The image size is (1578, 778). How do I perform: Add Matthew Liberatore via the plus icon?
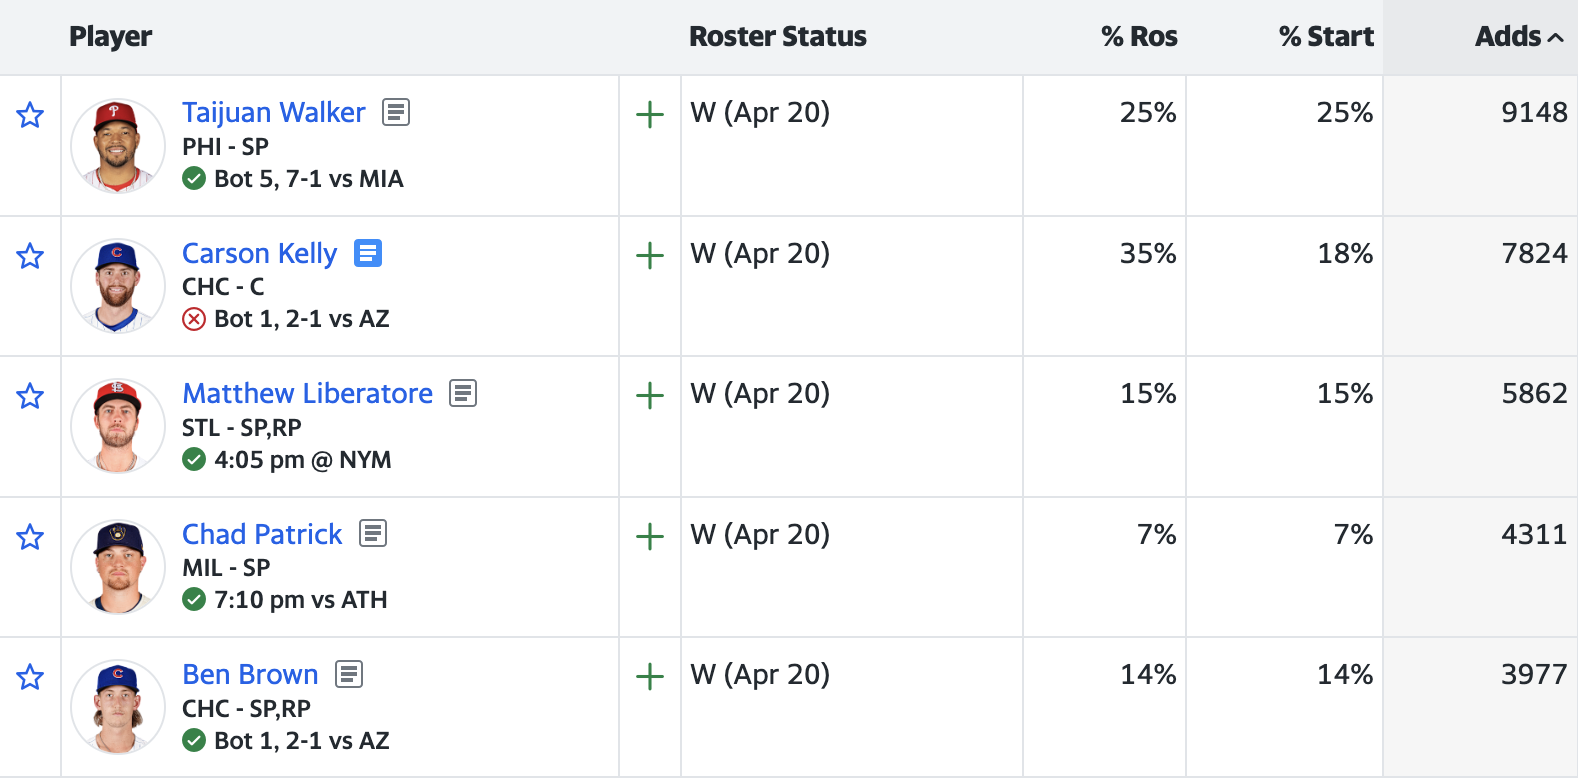650,395
